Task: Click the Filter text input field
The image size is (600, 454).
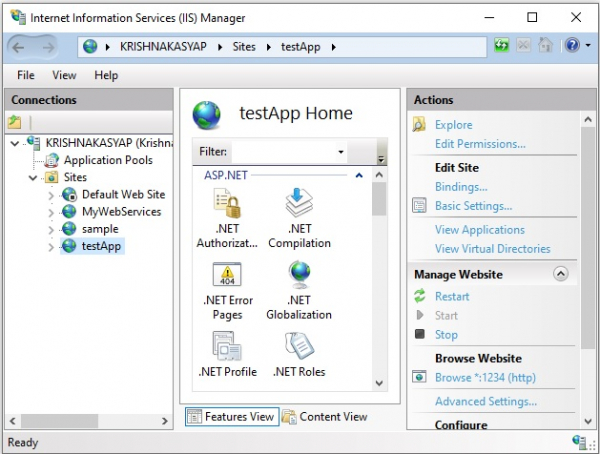Action: click(283, 152)
